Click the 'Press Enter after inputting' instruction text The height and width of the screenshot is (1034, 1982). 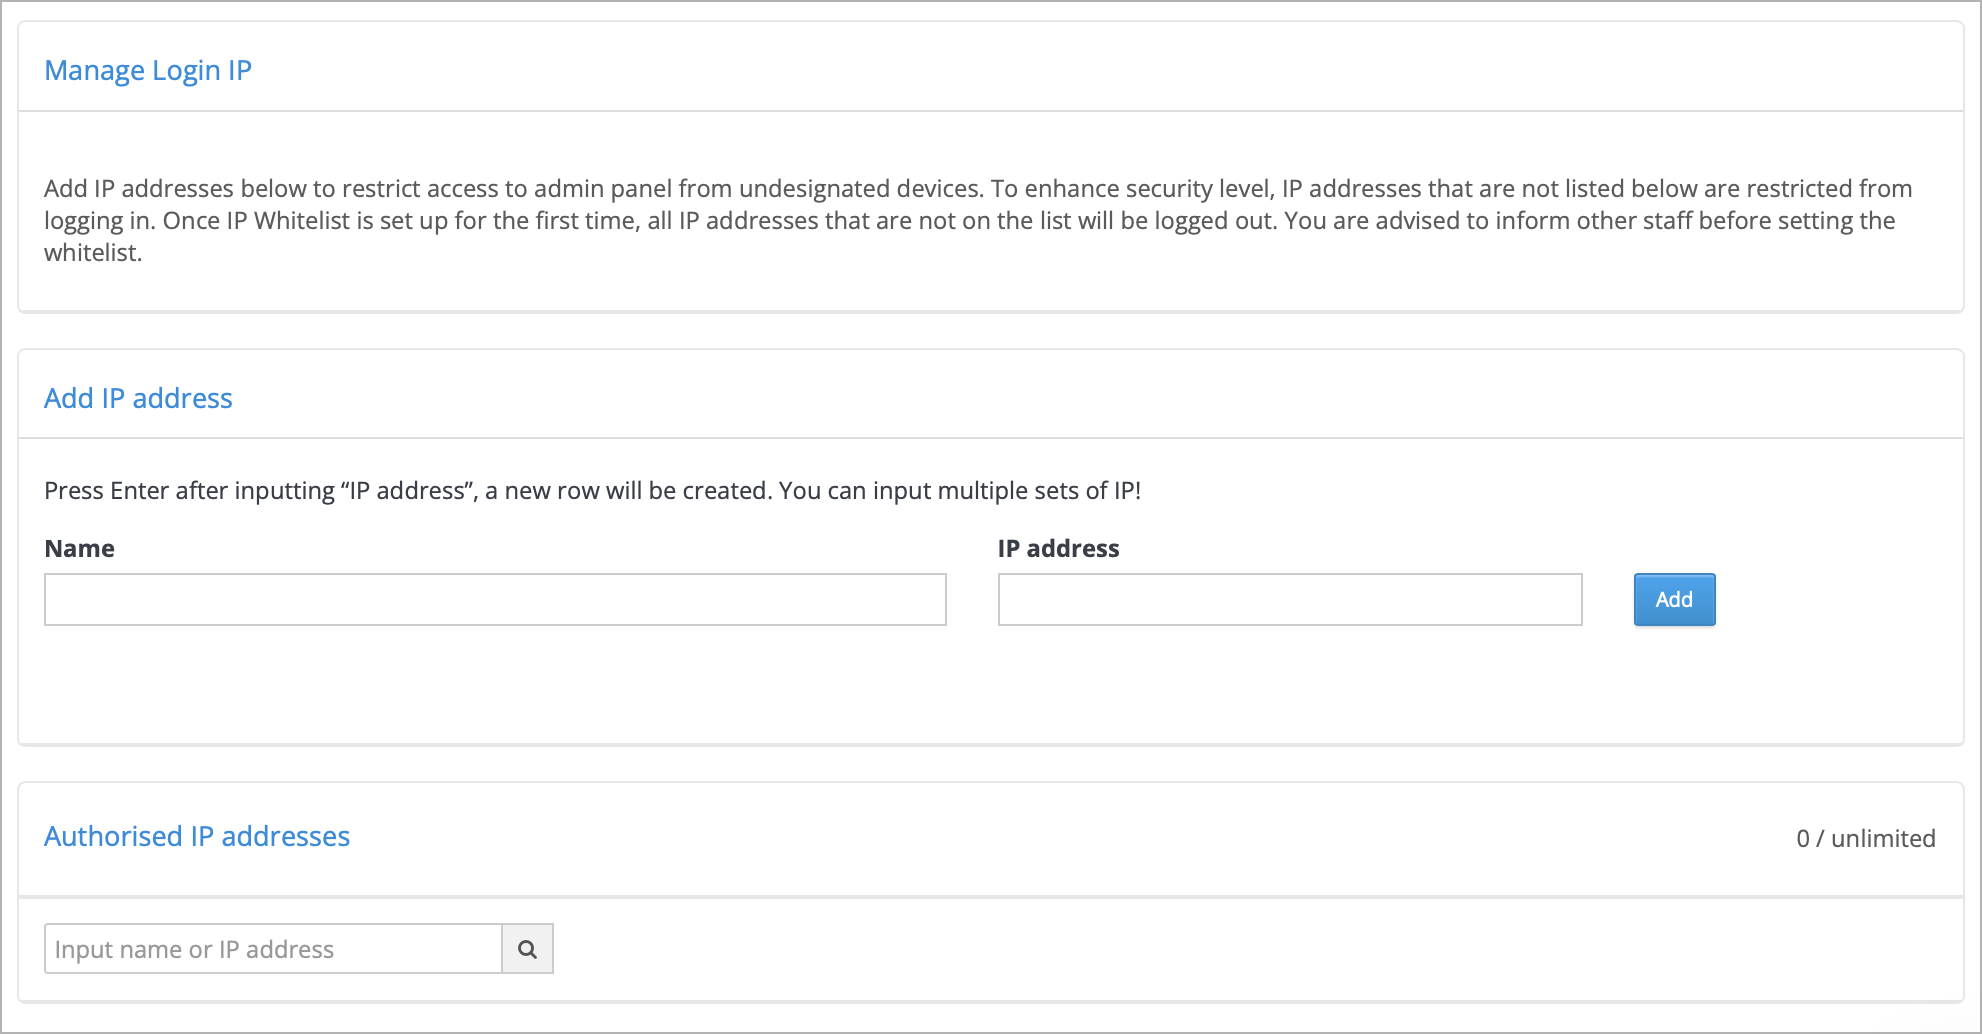pyautogui.click(x=593, y=491)
